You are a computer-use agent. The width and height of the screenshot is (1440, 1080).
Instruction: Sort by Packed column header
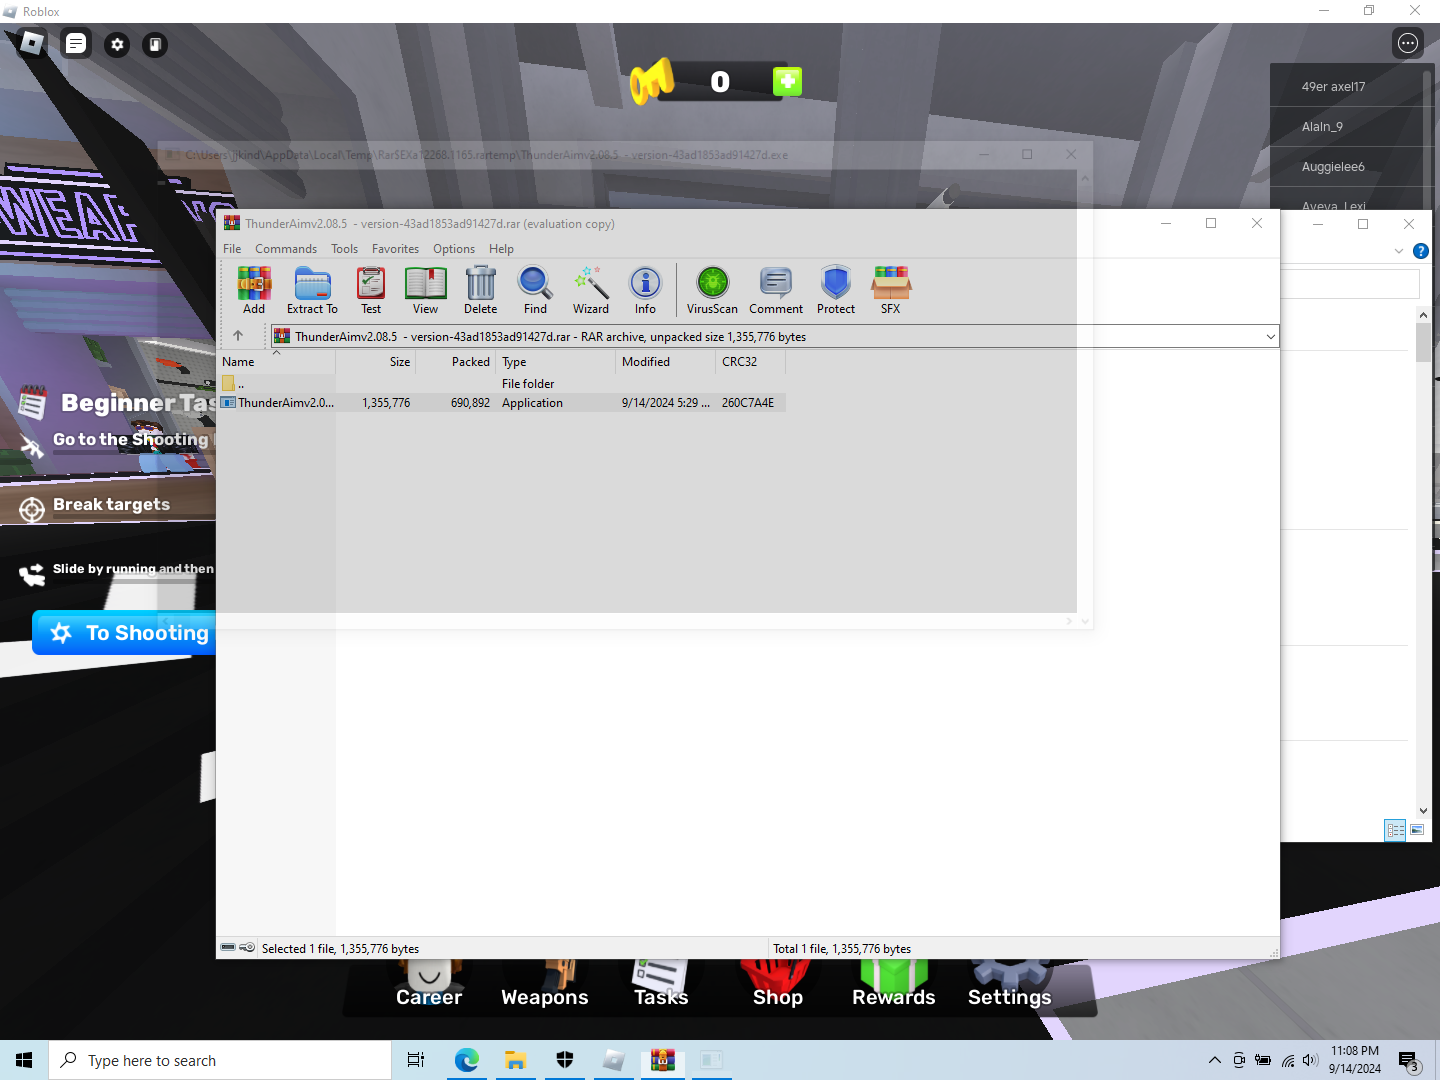tap(456, 362)
